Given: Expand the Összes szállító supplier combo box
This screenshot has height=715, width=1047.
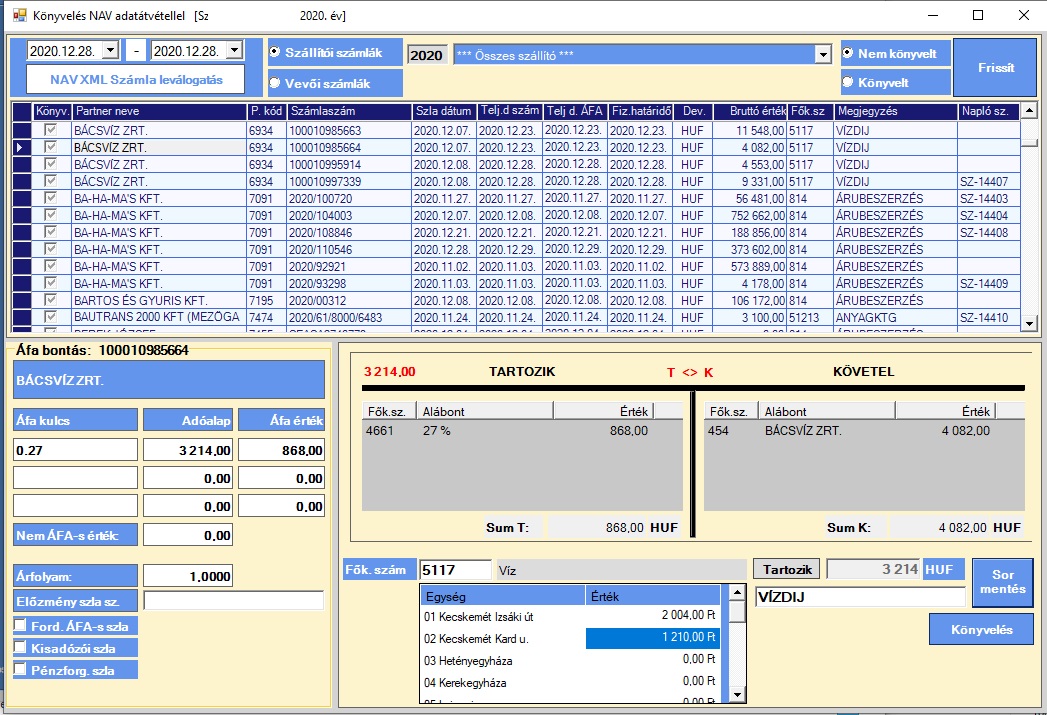Looking at the screenshot, I should (x=823, y=55).
